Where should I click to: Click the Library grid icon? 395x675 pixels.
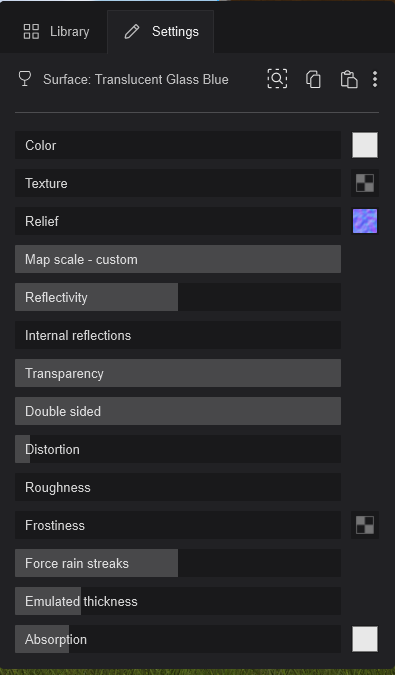tap(31, 31)
